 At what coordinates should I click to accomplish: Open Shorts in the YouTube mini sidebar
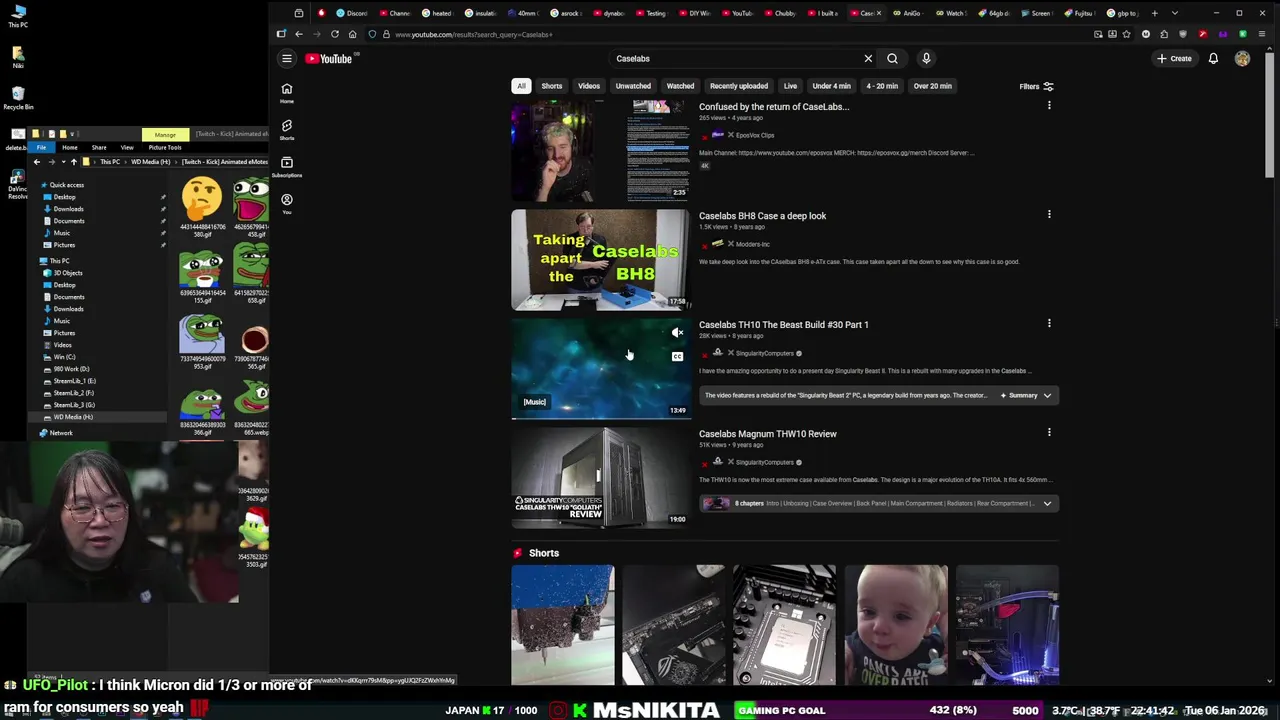tap(287, 130)
